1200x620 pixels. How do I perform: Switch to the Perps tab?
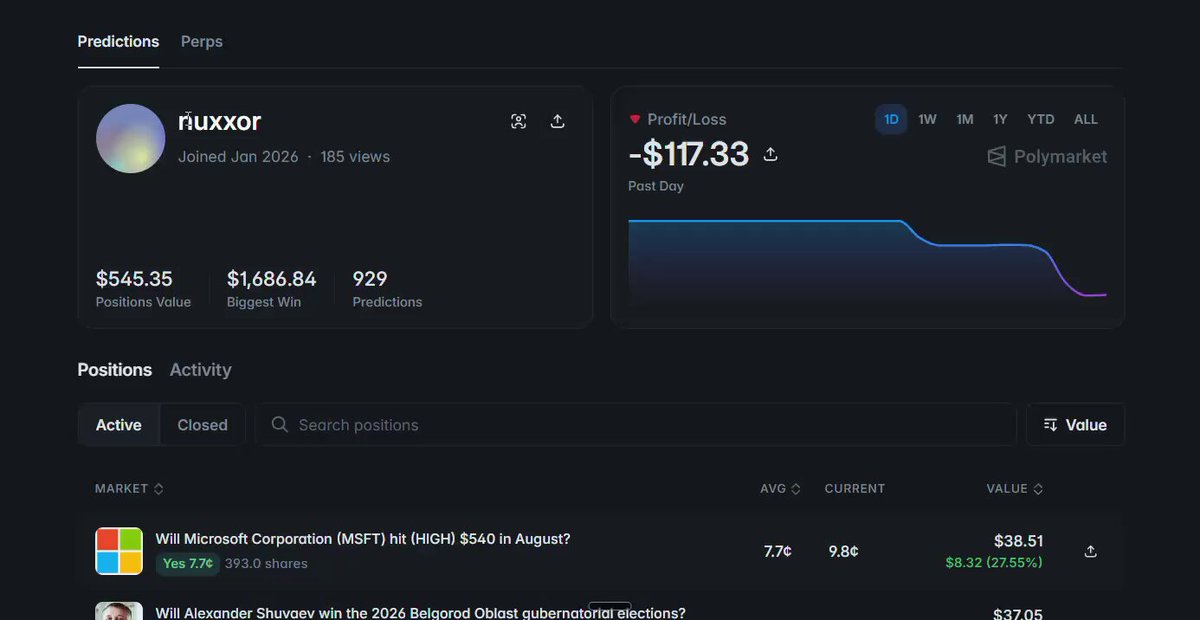pyautogui.click(x=202, y=42)
